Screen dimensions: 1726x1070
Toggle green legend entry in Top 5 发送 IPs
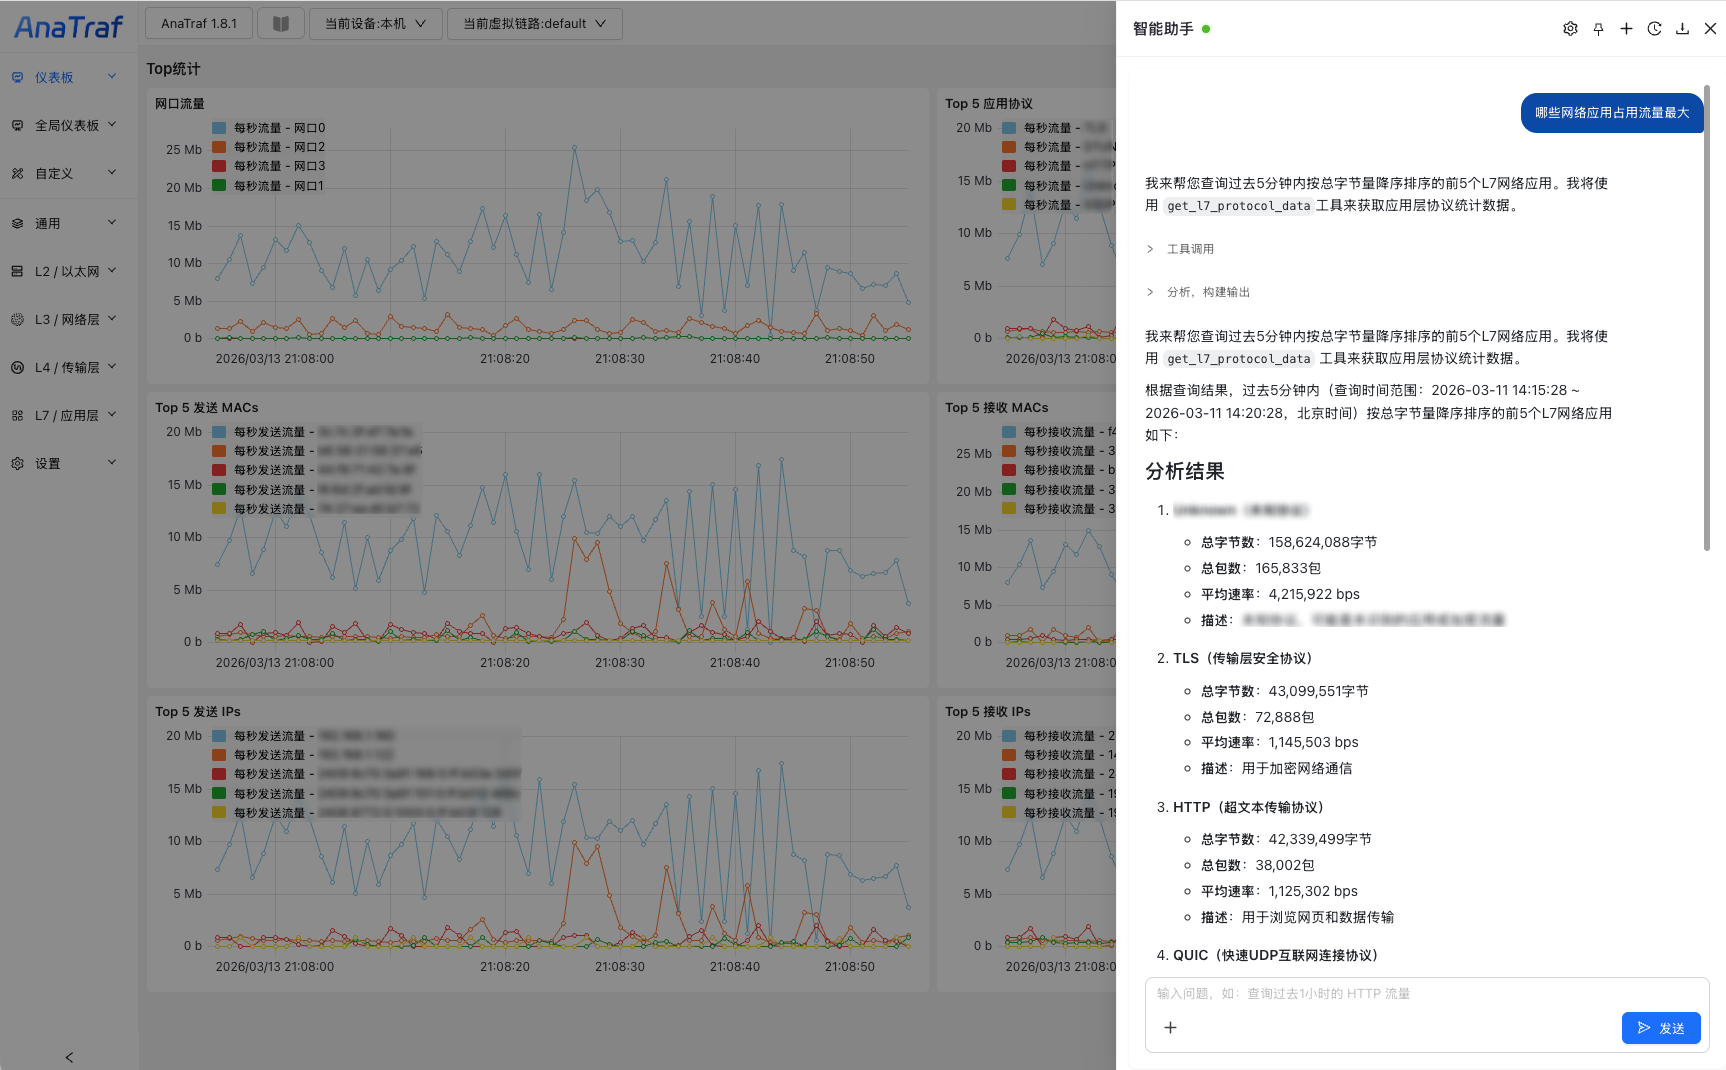point(366,794)
